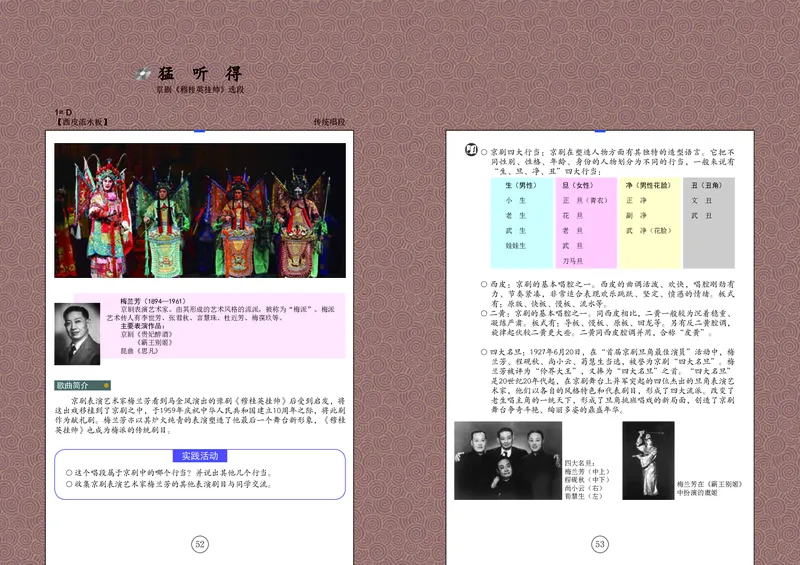Click the cell 刀马旦

(x=572, y=261)
